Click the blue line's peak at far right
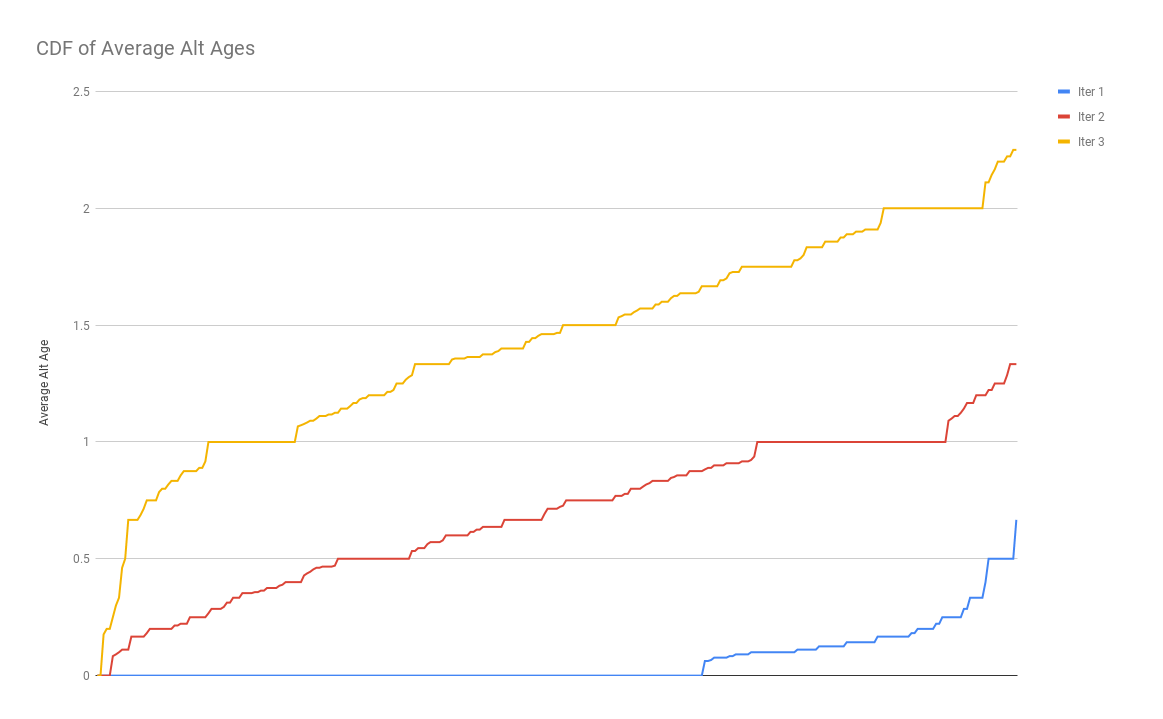Viewport: 1163px width, 719px height. point(1015,522)
